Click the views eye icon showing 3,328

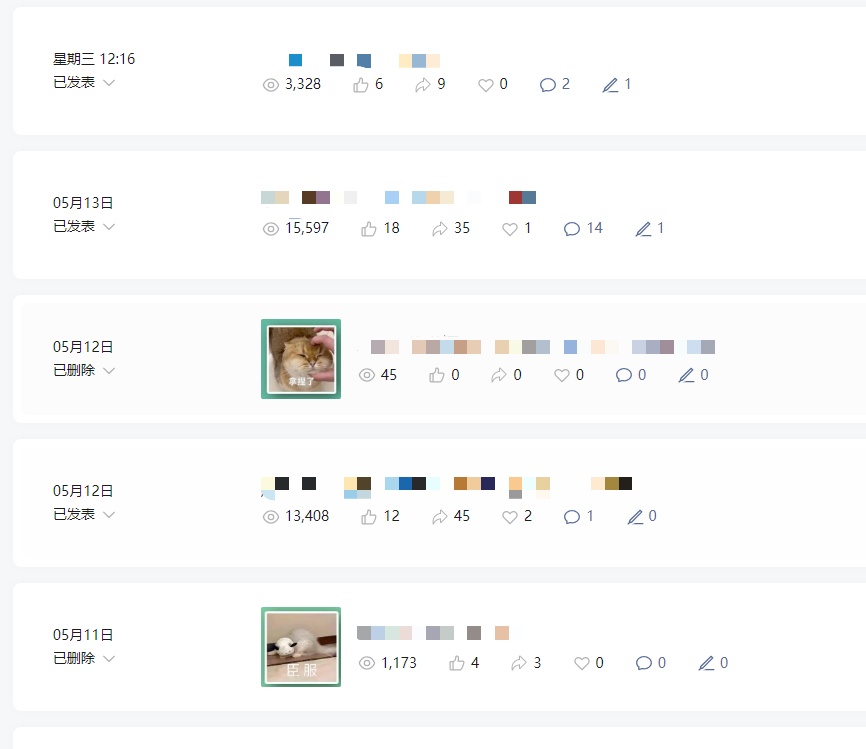[x=271, y=85]
